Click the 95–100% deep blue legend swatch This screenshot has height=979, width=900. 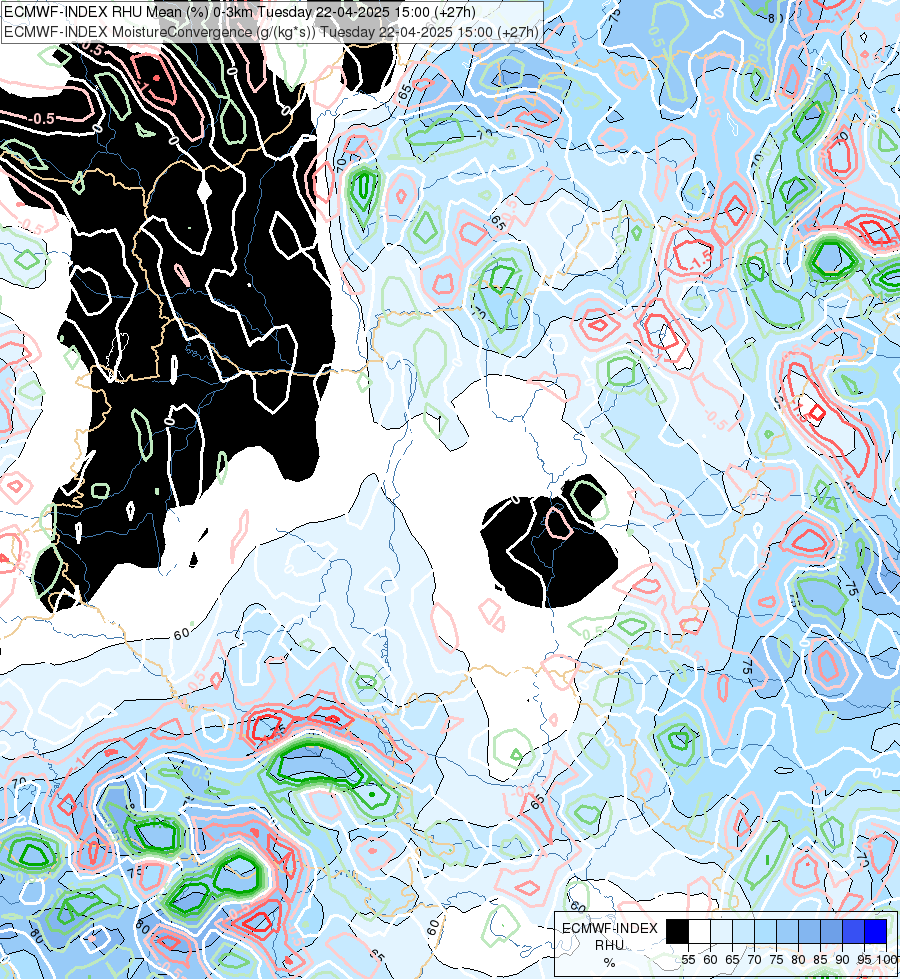coord(875,931)
